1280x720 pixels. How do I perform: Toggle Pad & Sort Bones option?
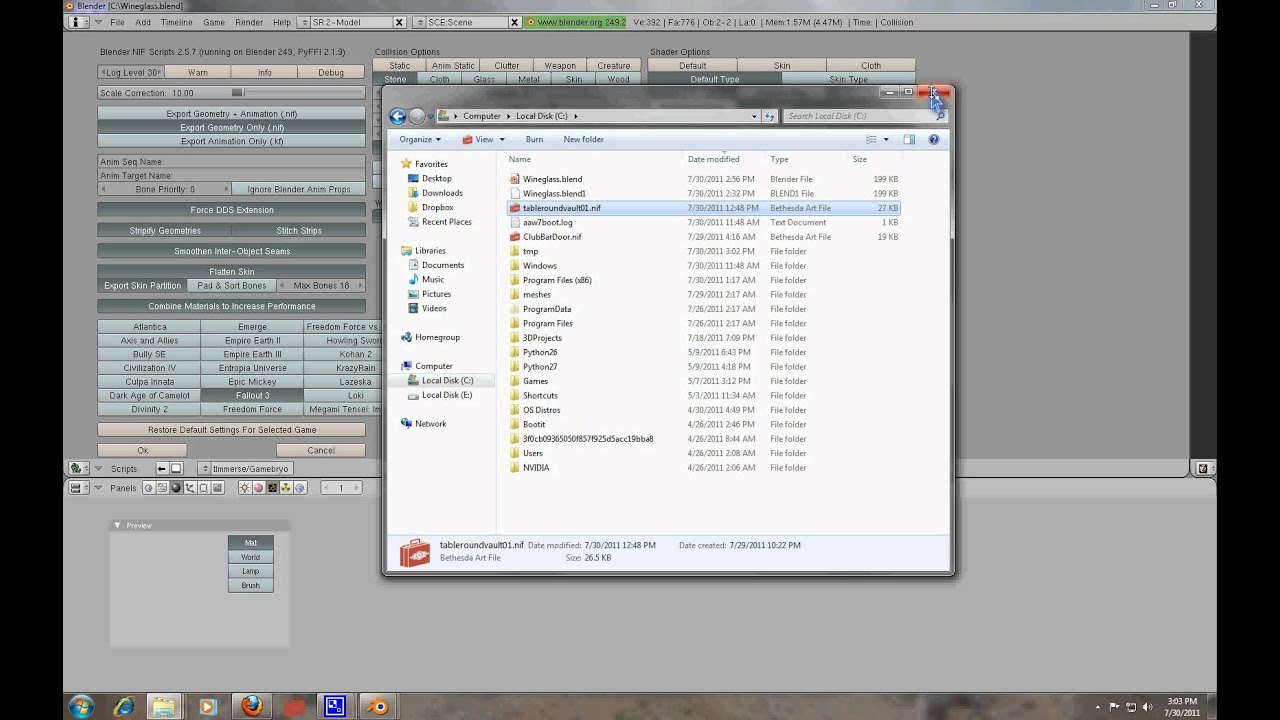pos(231,286)
